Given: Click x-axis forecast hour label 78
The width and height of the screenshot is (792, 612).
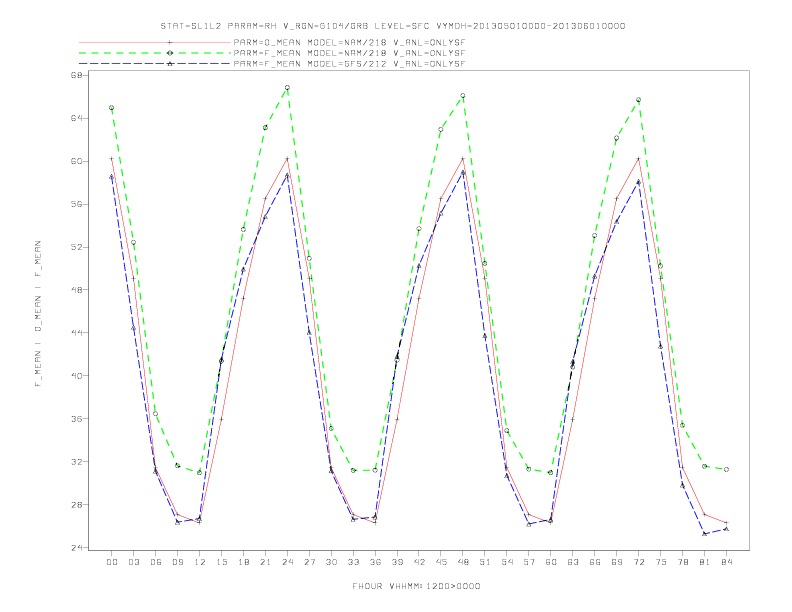Looking at the screenshot, I should [683, 562].
